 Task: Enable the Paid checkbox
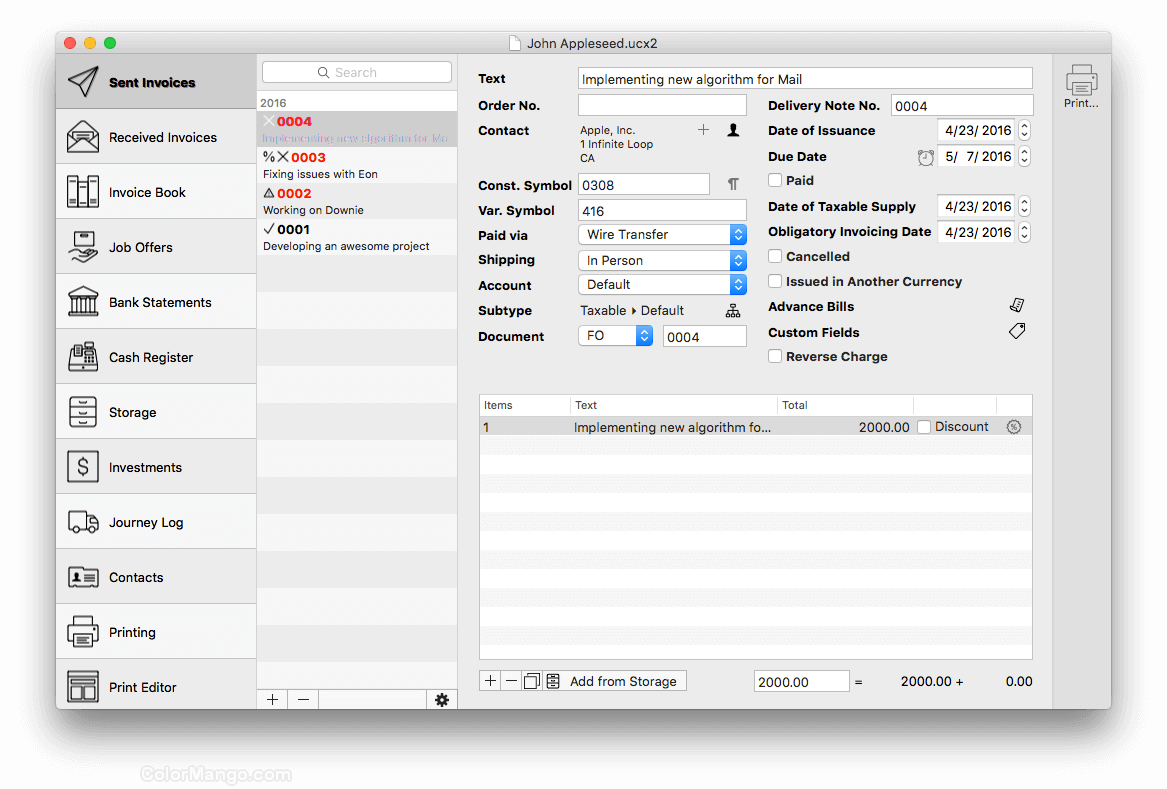click(x=775, y=181)
